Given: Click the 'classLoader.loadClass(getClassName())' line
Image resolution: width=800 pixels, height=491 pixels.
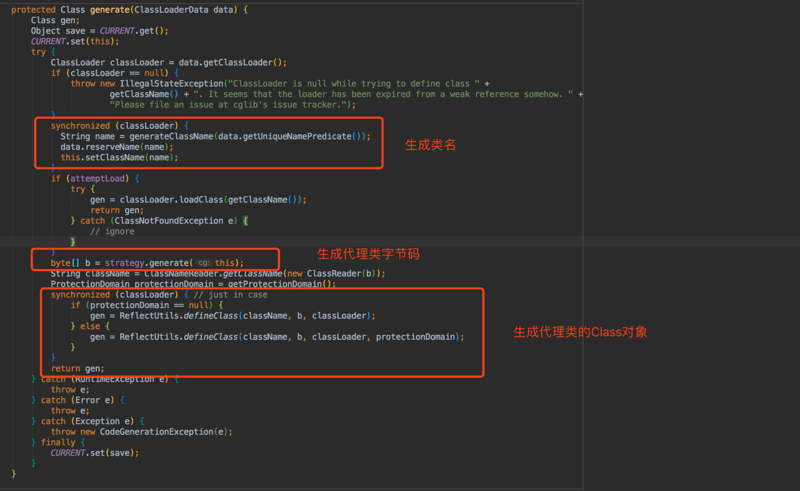Looking at the screenshot, I should 198,200.
